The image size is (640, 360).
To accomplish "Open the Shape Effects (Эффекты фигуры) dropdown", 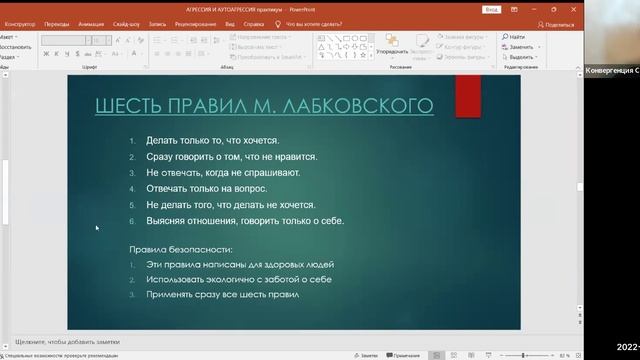I will [x=463, y=57].
